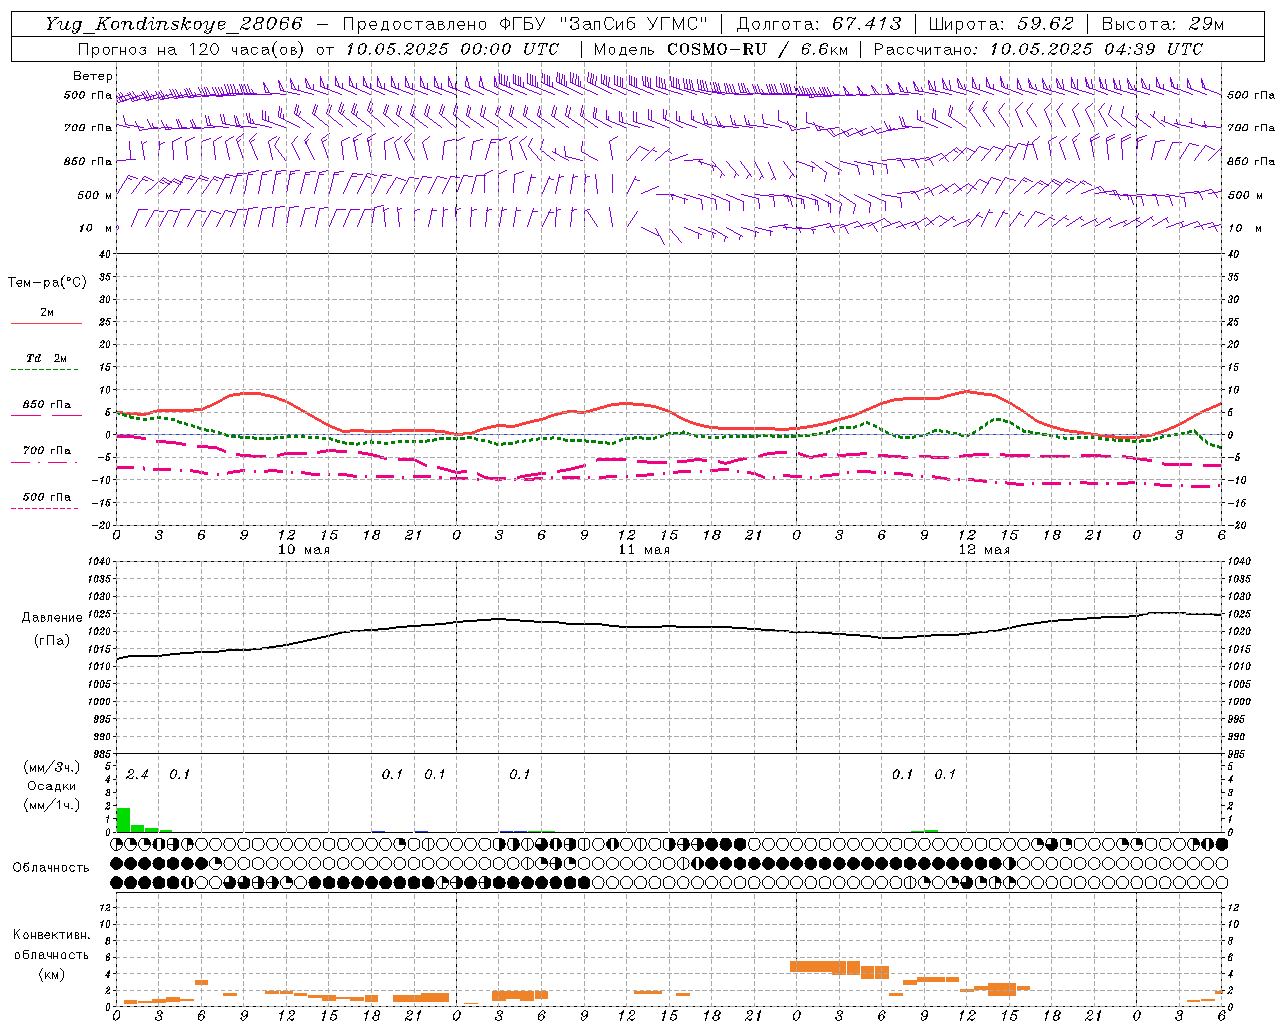The image size is (1280, 1024).
Task: Click the 'Широта: 59.62' header field
Action: 1001,24
